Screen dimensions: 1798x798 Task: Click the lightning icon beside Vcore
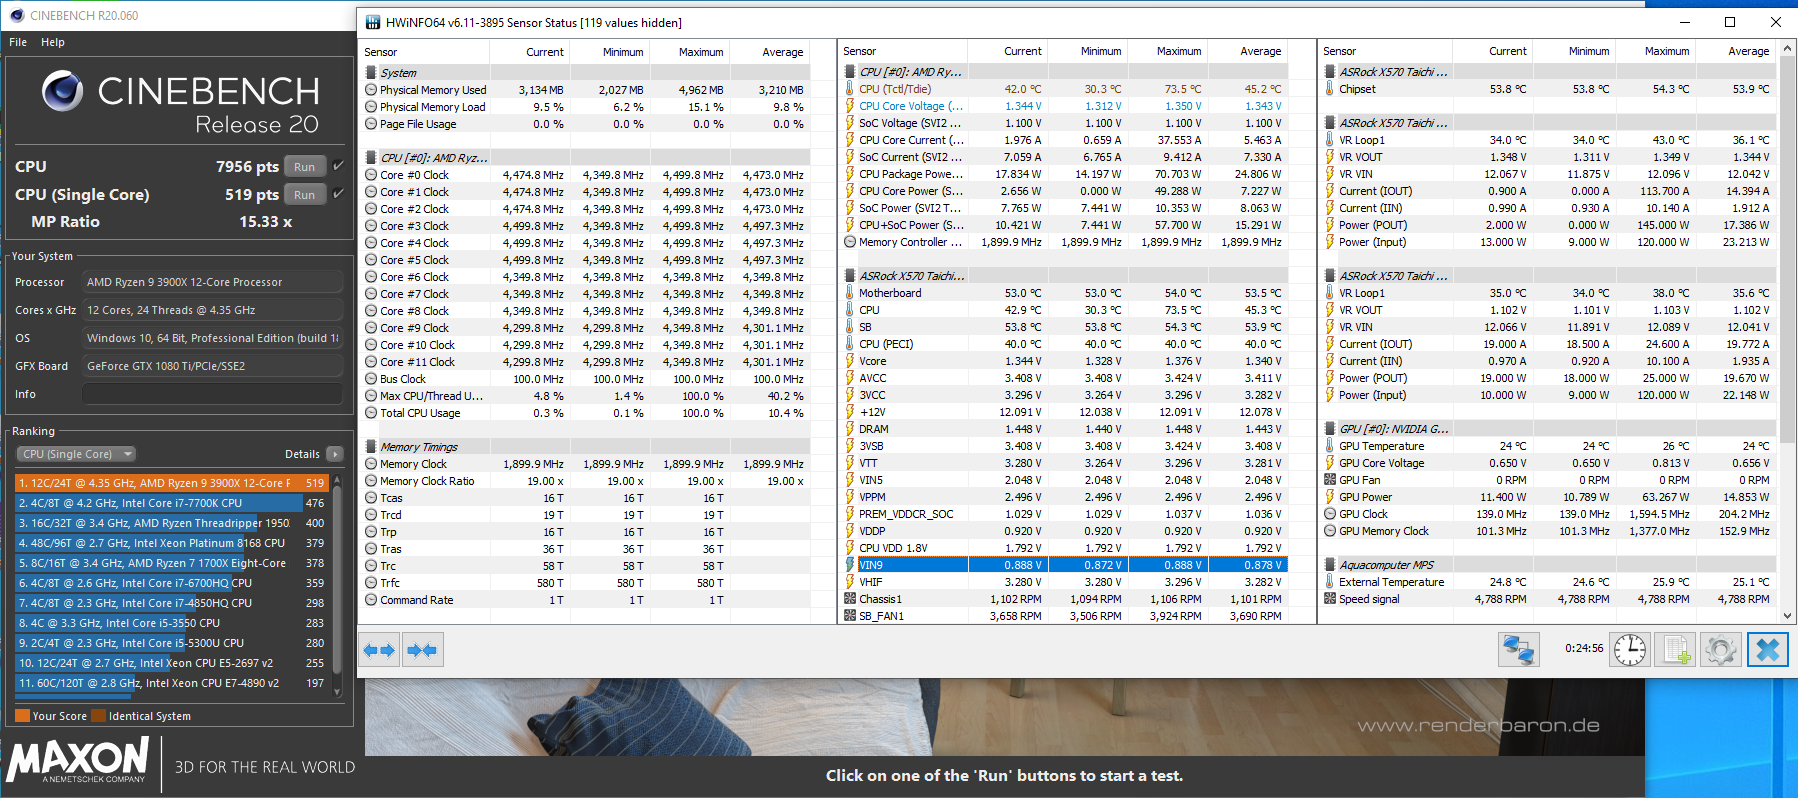click(x=850, y=361)
